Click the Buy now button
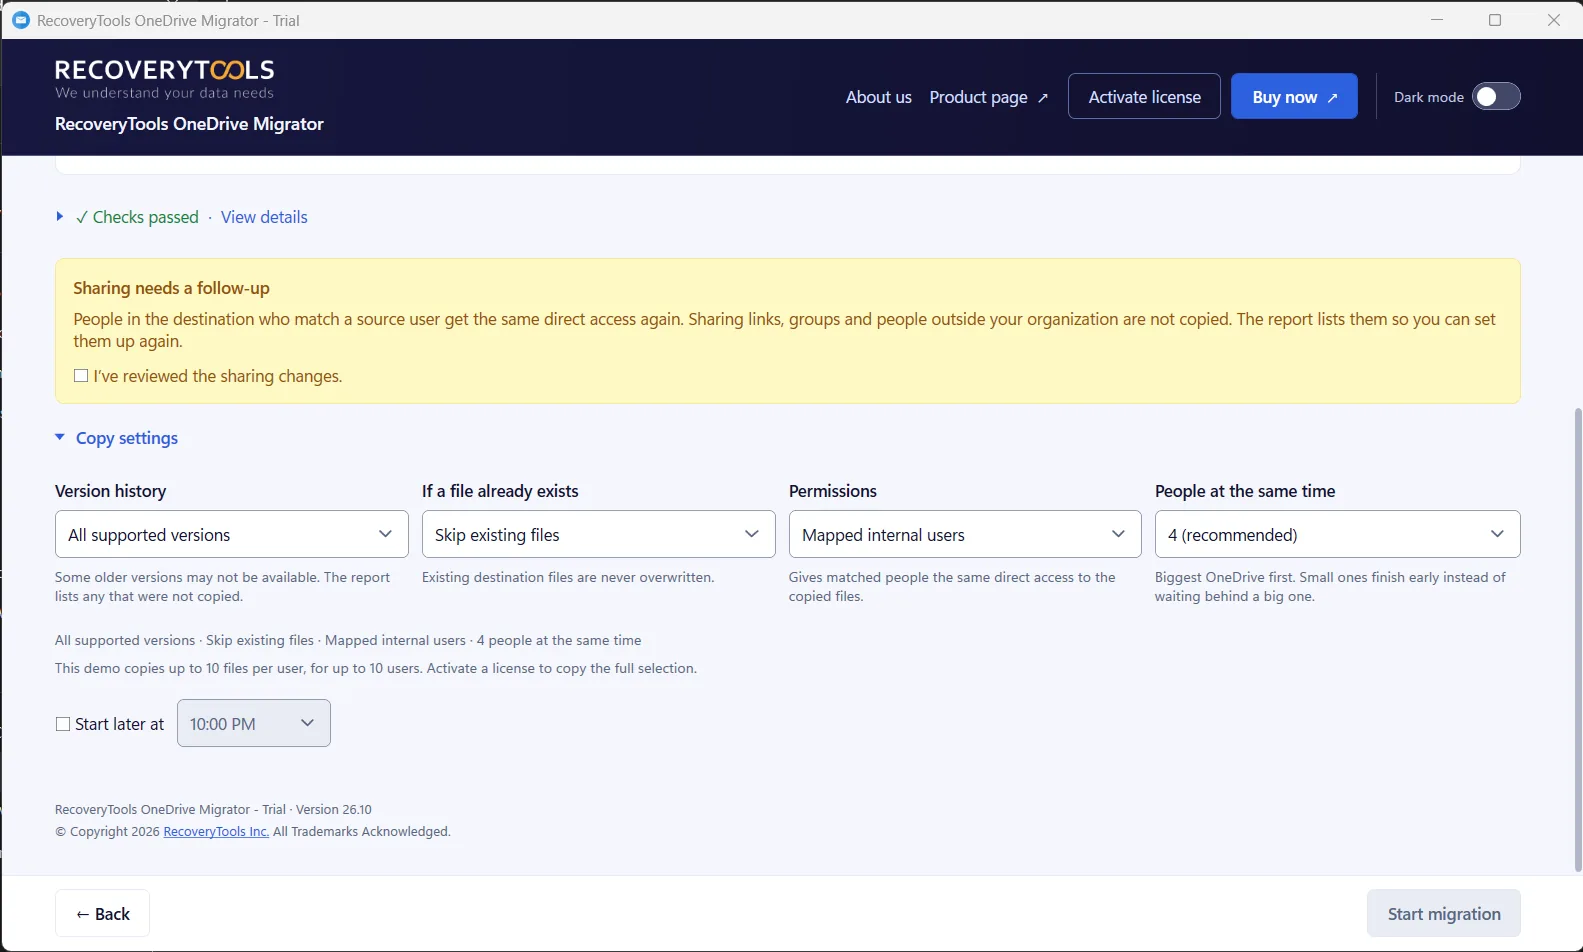 pyautogui.click(x=1294, y=96)
